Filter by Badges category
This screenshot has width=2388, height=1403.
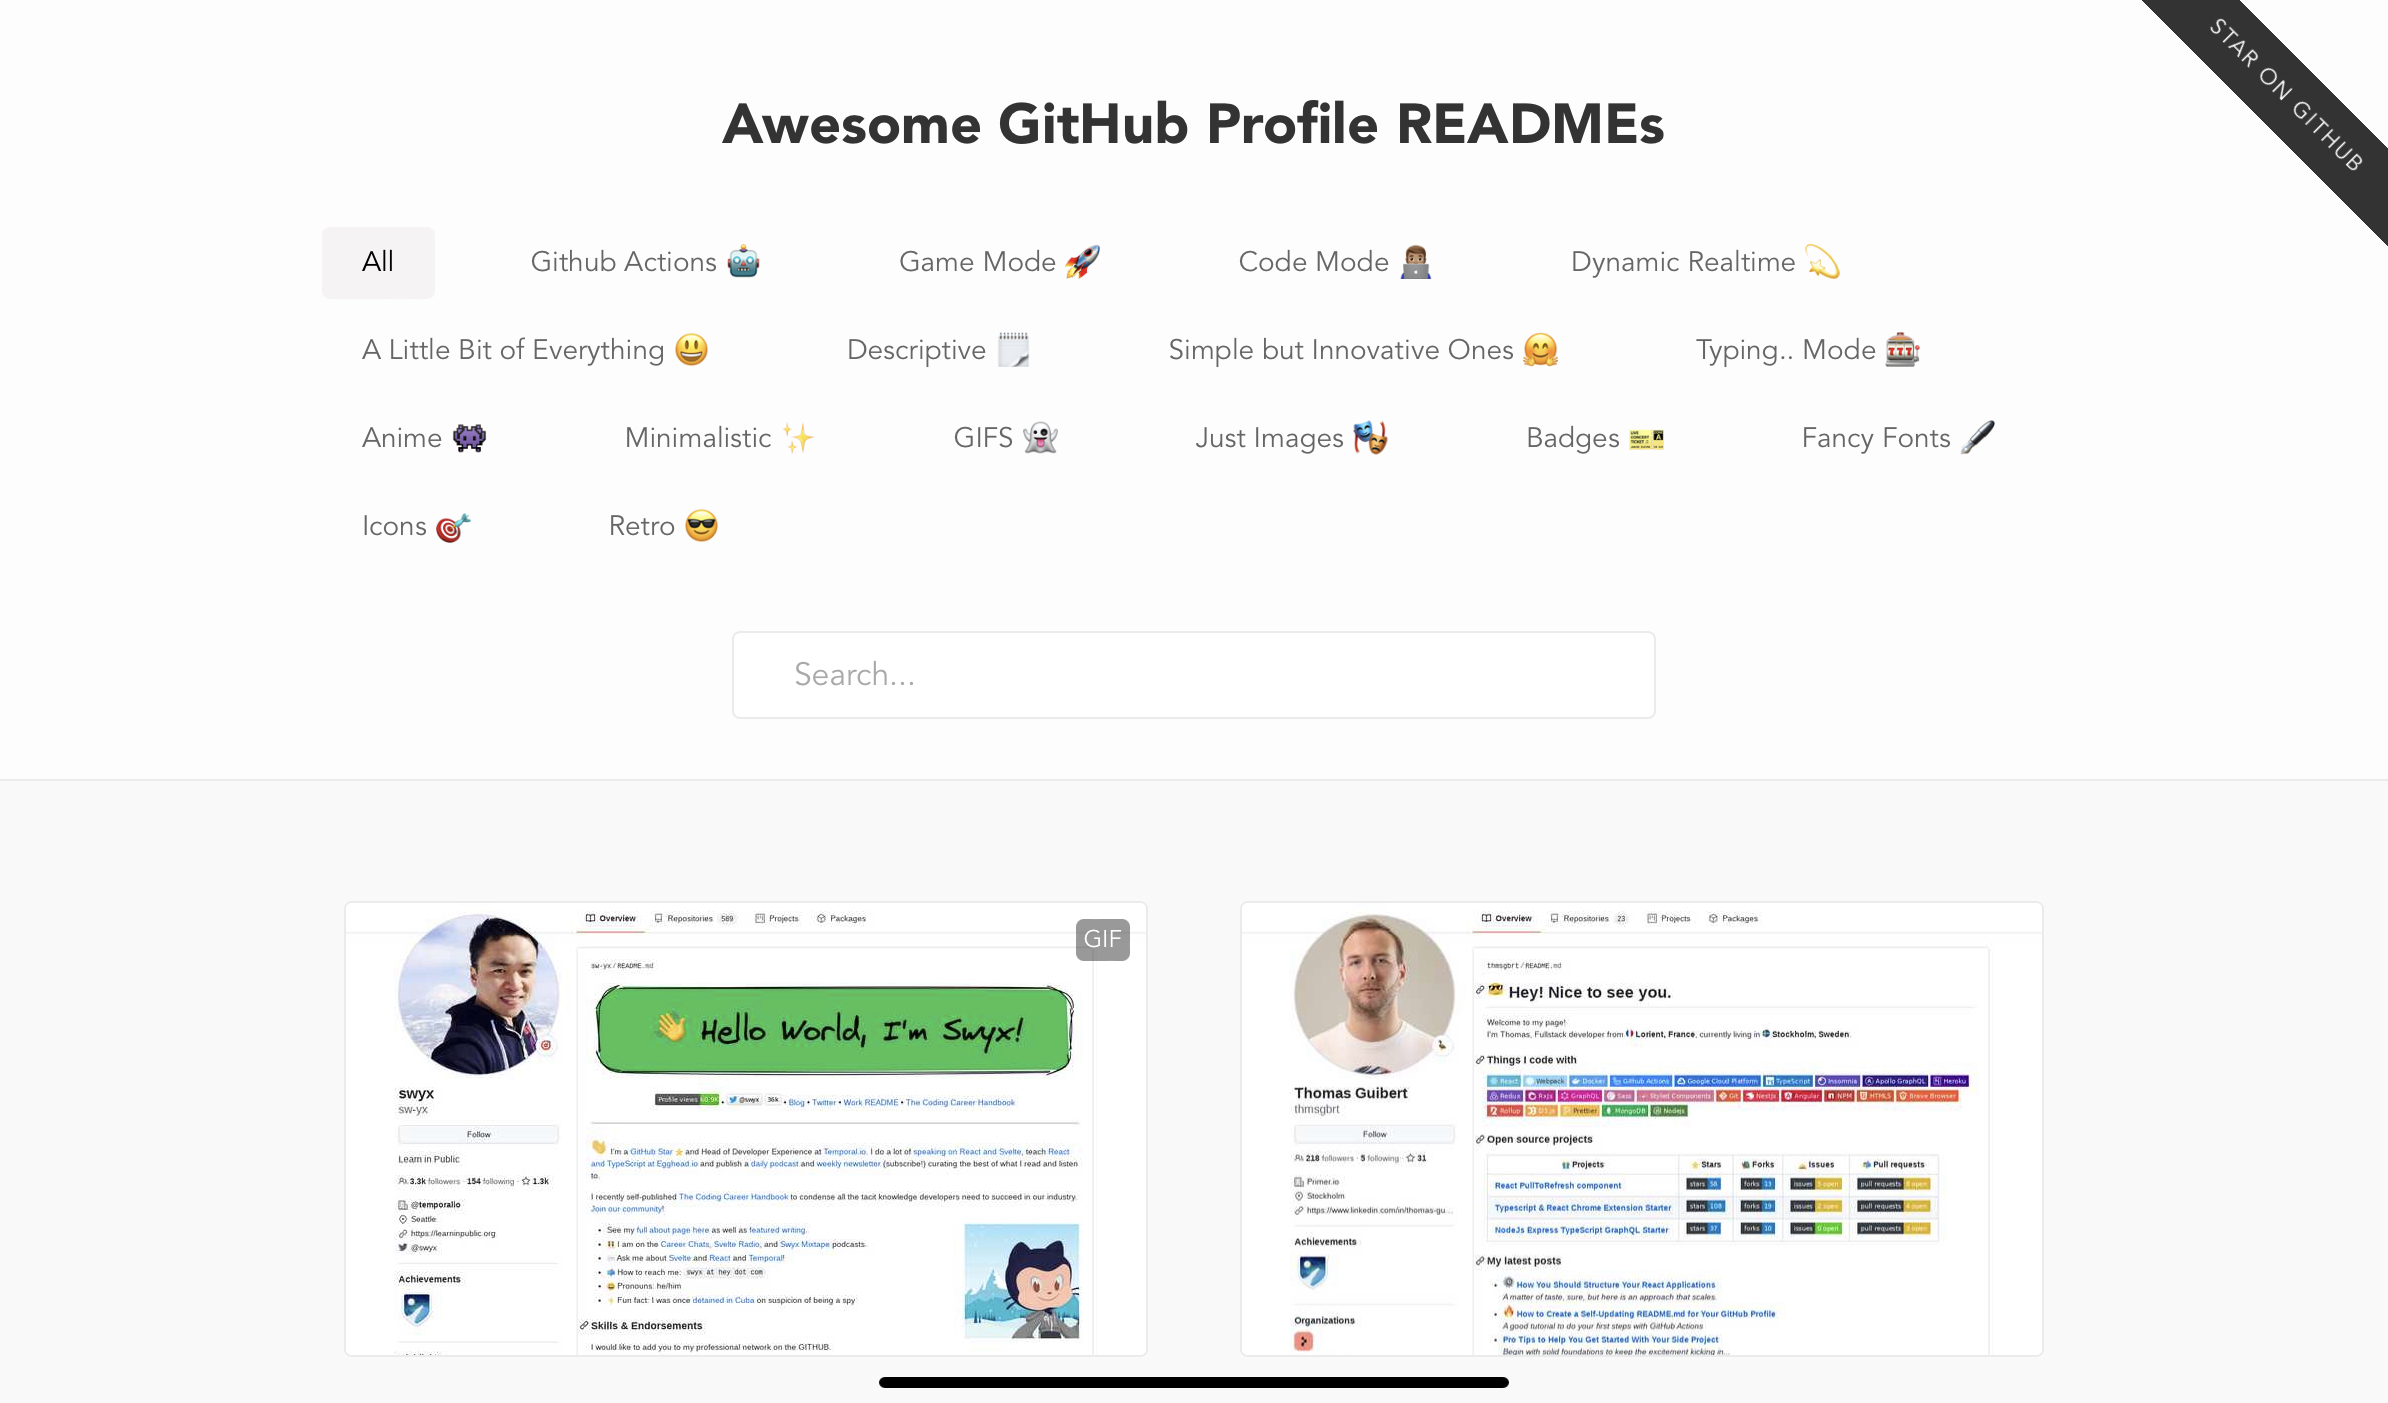(x=1594, y=438)
